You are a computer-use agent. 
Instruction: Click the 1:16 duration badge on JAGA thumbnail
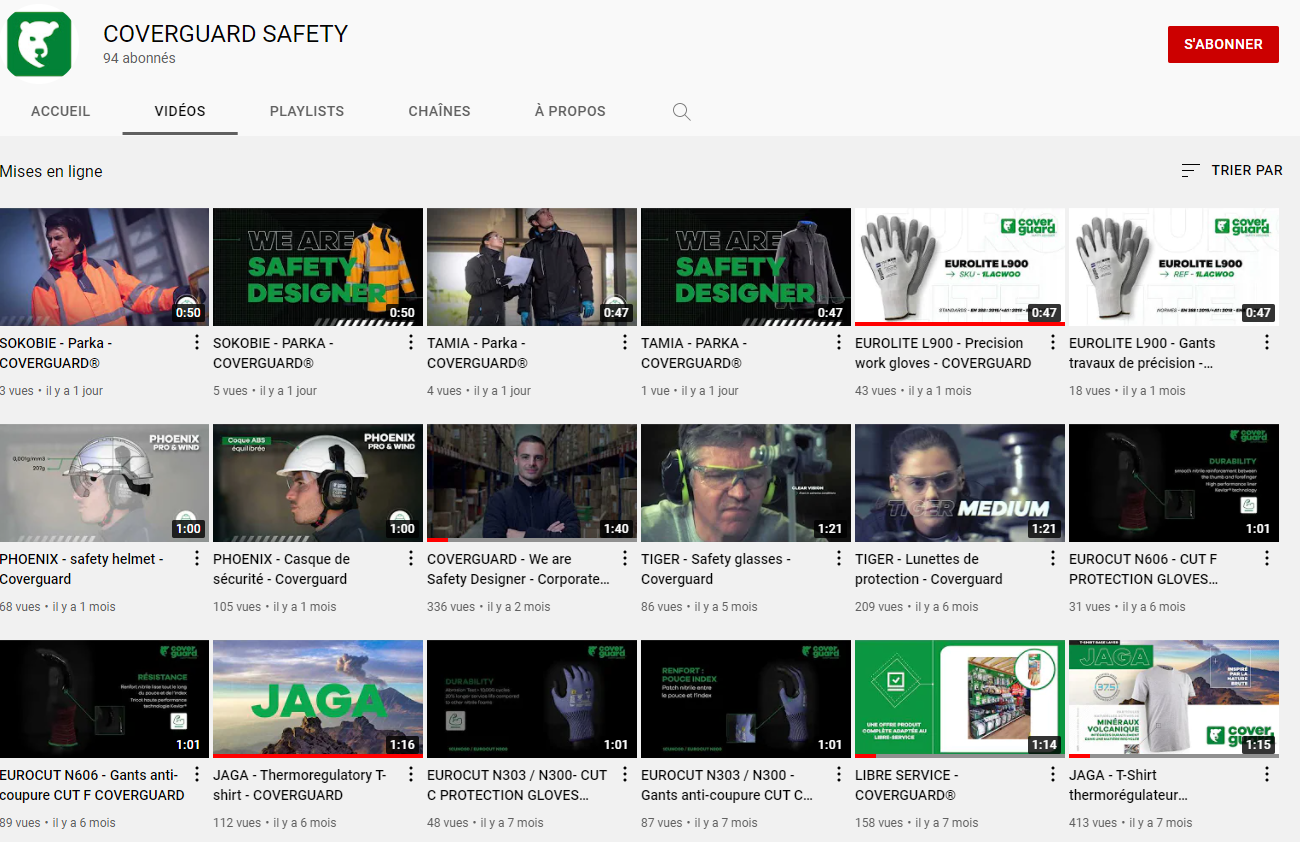[x=403, y=745]
